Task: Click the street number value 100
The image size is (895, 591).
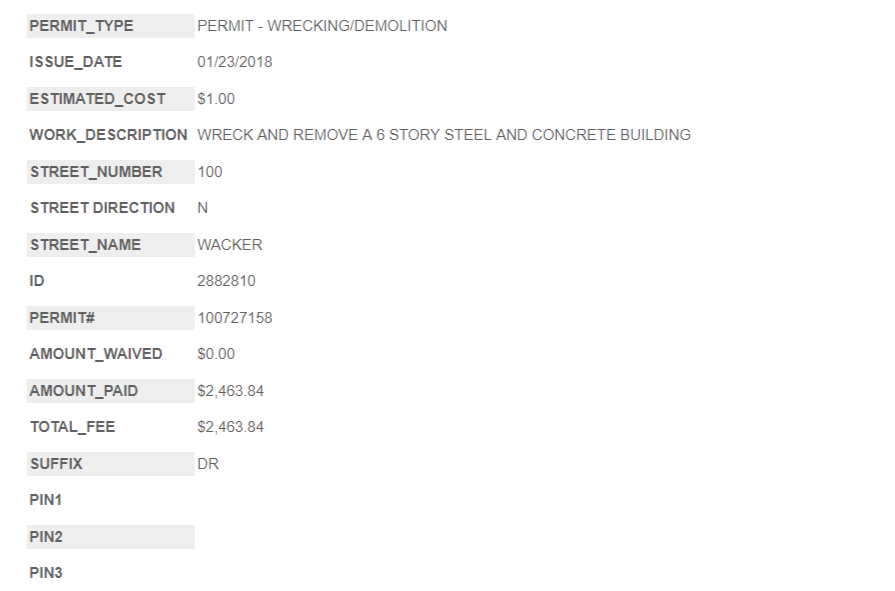Action: click(210, 172)
